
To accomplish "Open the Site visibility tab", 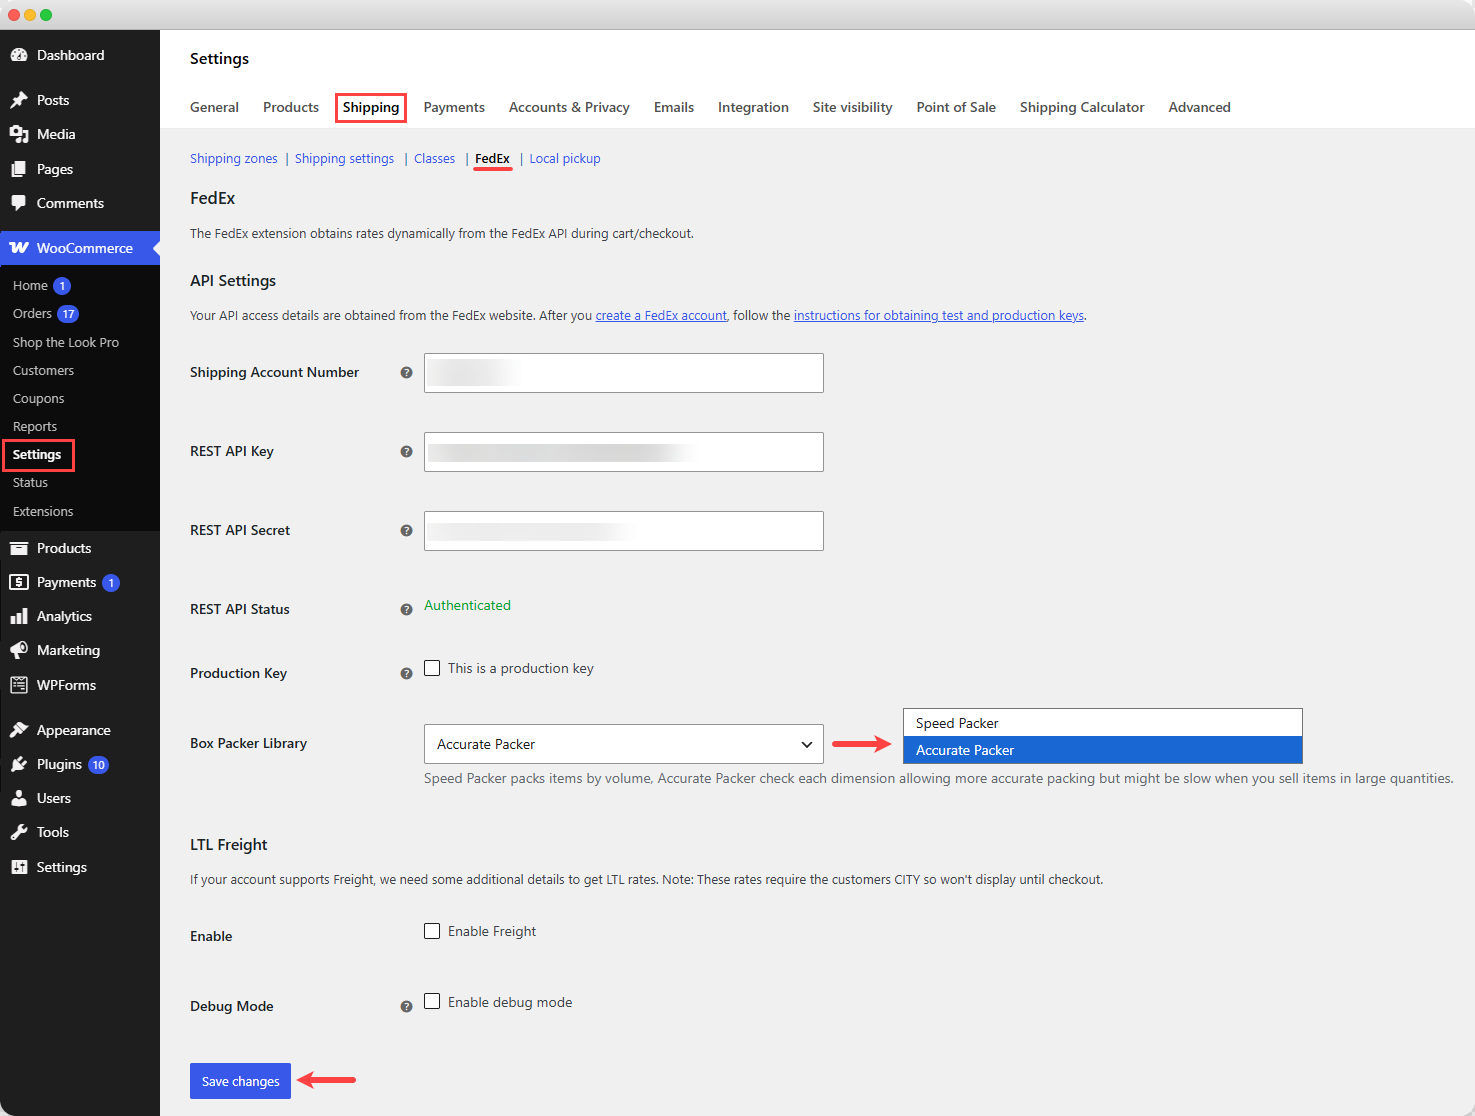I will coord(852,107).
